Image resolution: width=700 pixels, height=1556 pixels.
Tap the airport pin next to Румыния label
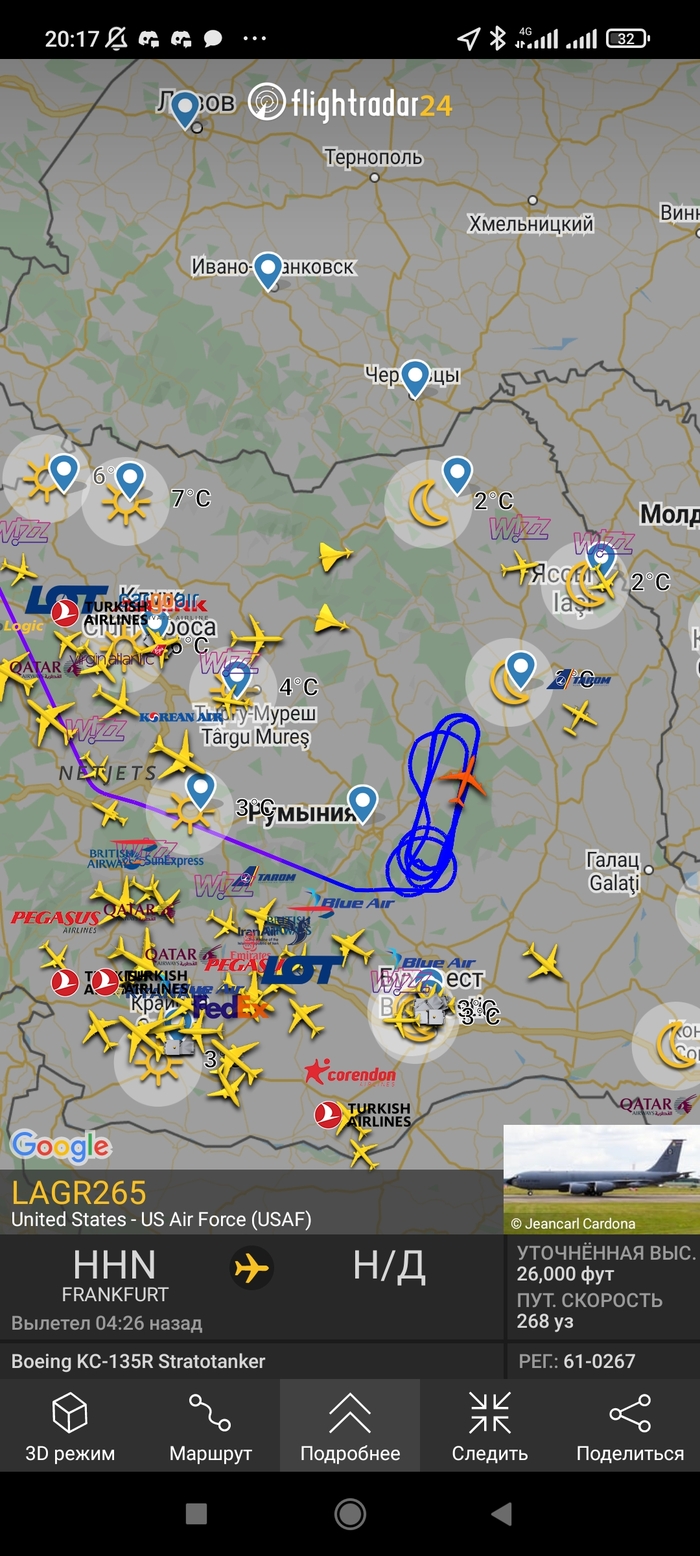pos(362,804)
